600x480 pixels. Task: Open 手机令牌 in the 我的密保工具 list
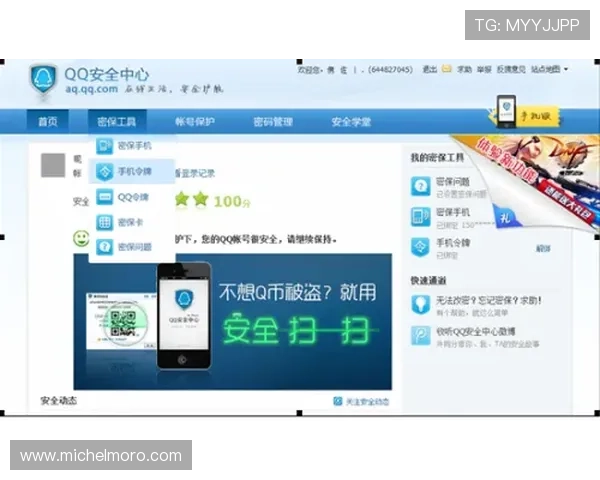pyautogui.click(x=453, y=243)
